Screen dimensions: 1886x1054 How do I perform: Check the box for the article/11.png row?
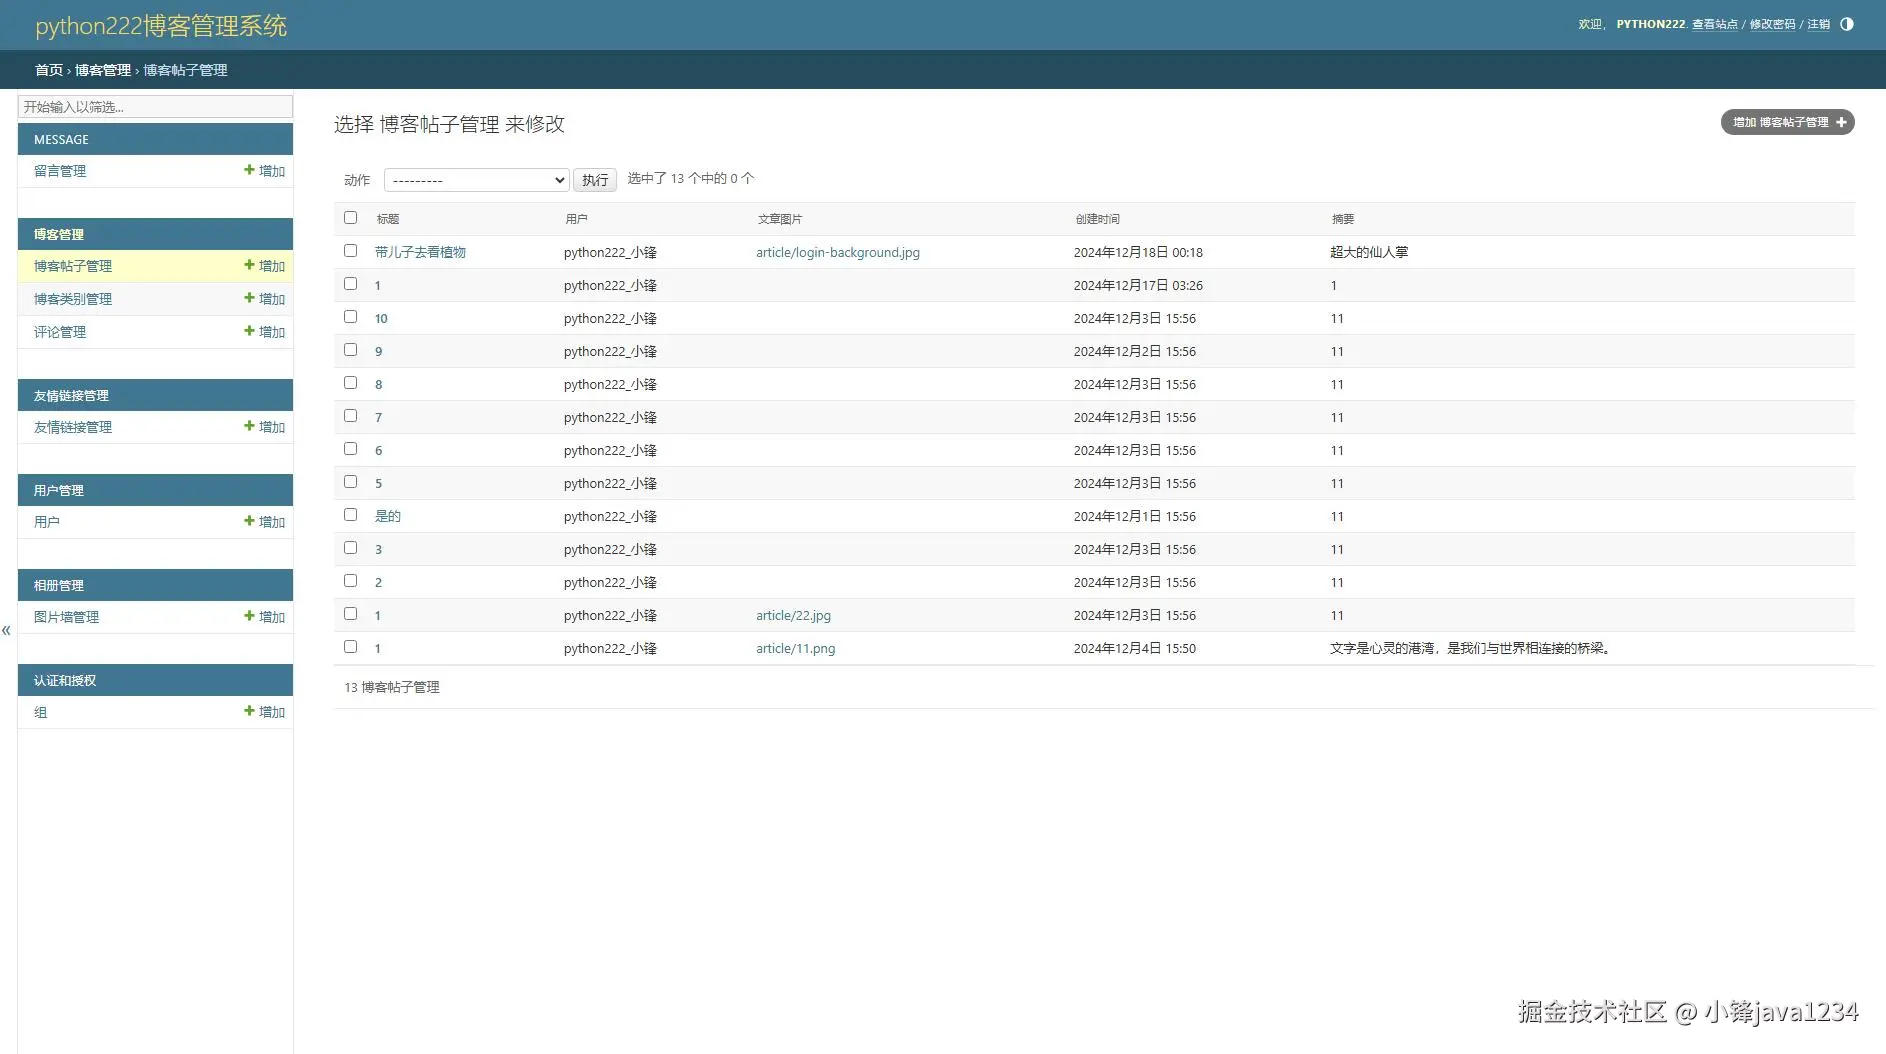point(350,647)
